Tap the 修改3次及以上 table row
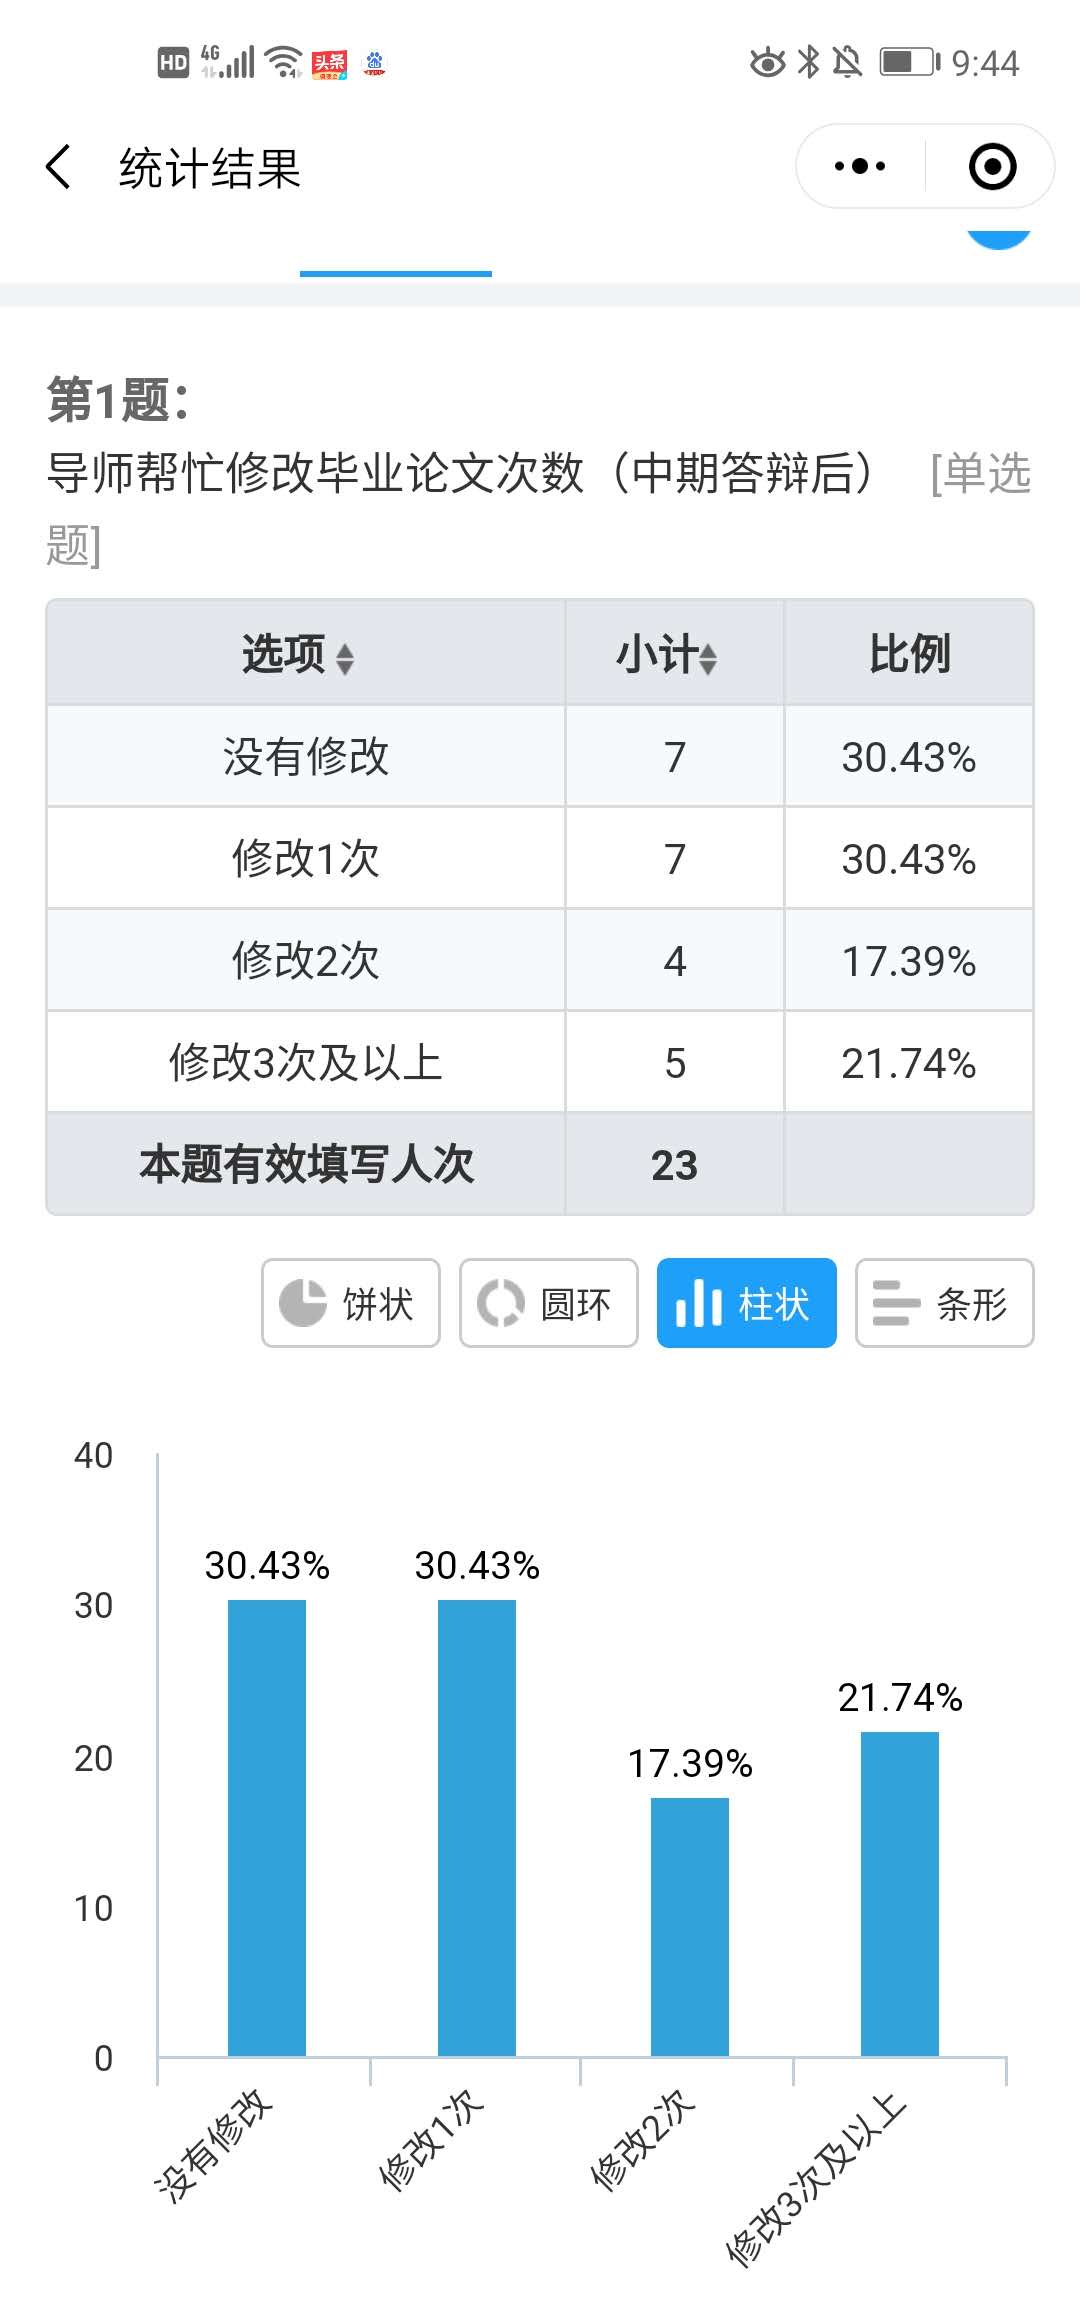 tap(306, 1063)
